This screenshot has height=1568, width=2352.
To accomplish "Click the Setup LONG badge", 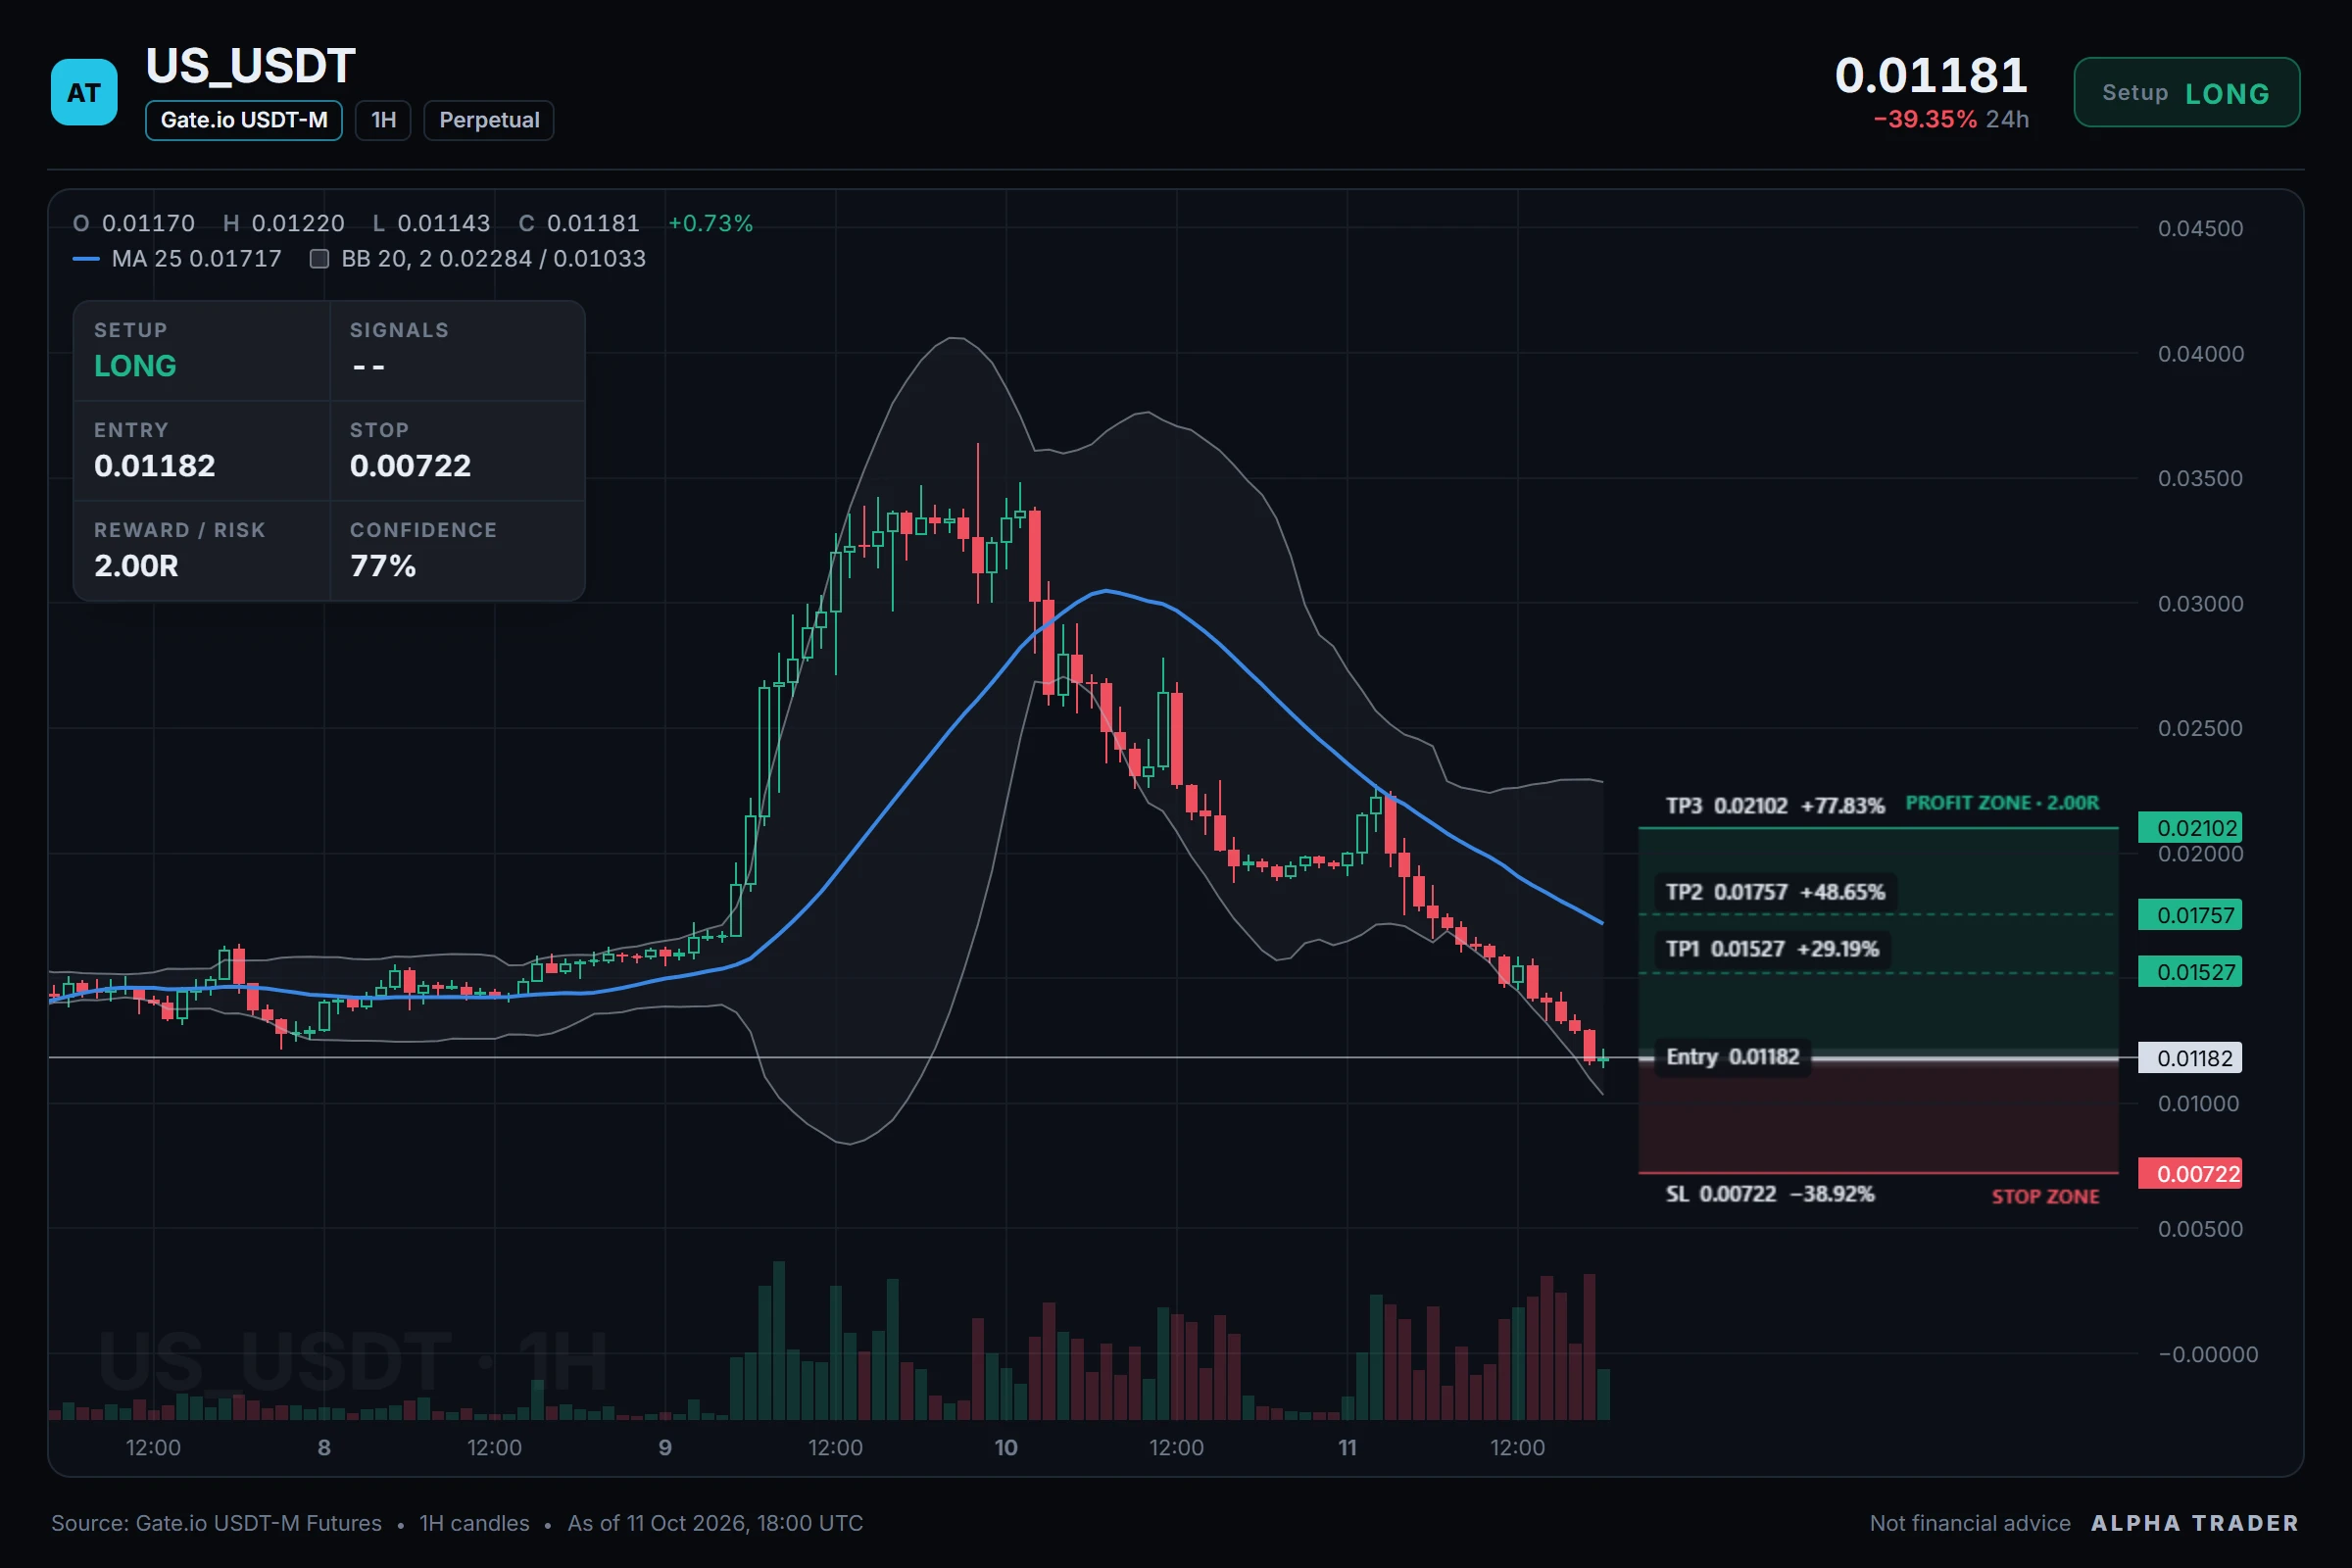I will [2186, 92].
